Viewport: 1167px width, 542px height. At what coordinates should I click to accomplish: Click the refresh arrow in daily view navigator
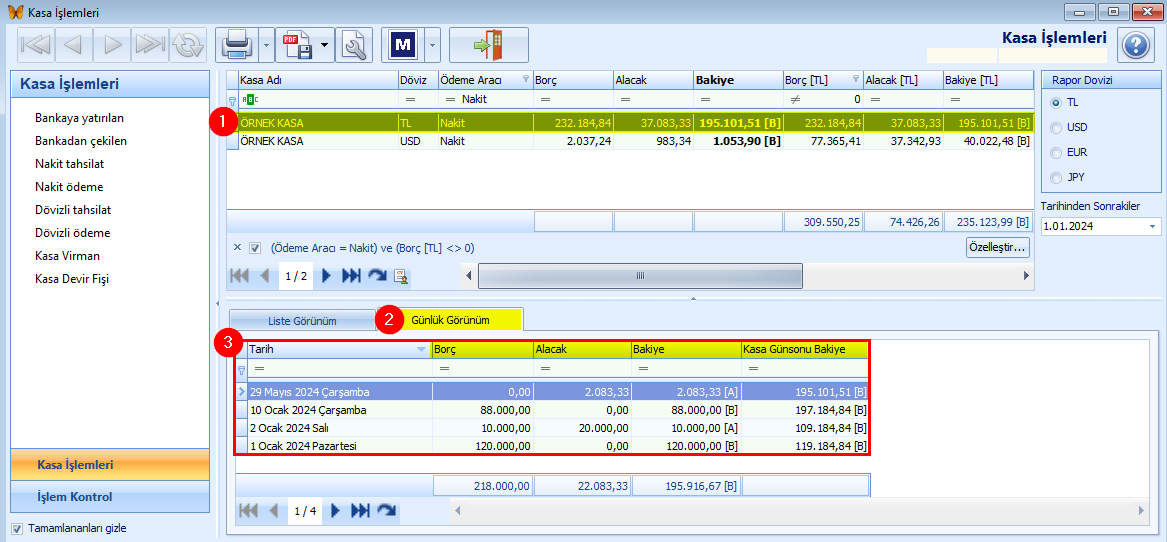click(x=387, y=511)
